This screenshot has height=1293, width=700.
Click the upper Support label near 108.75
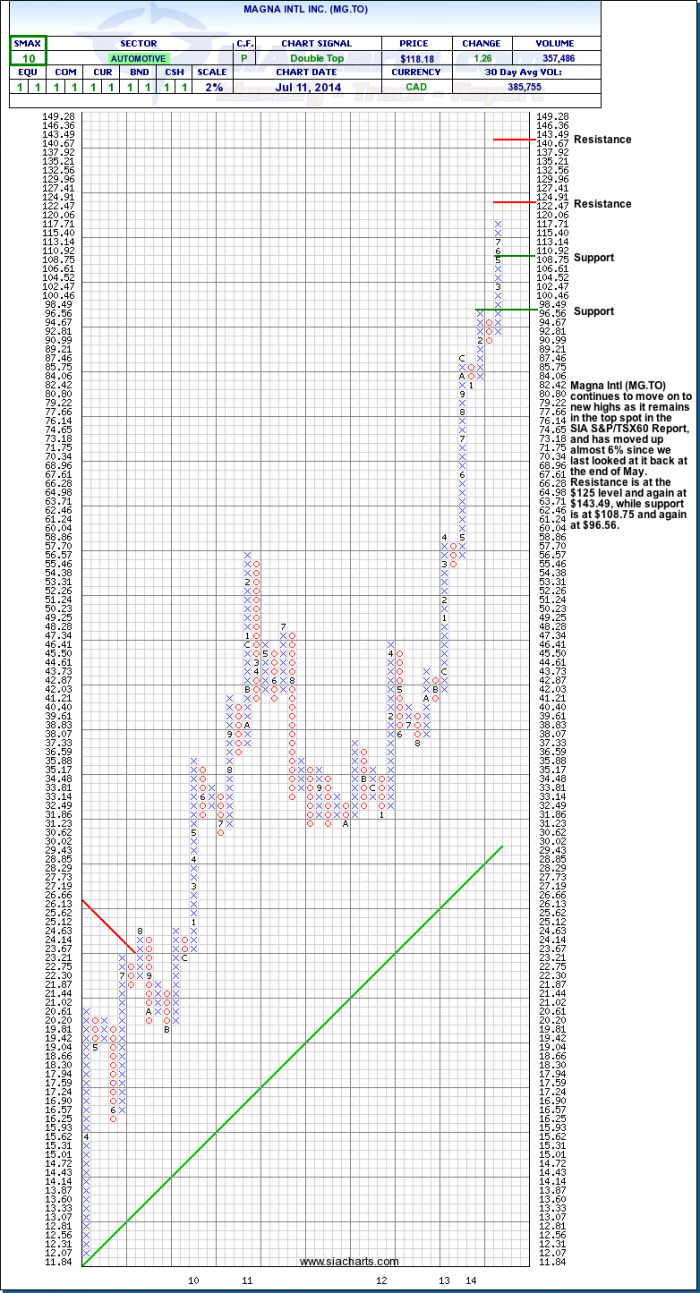click(x=594, y=258)
